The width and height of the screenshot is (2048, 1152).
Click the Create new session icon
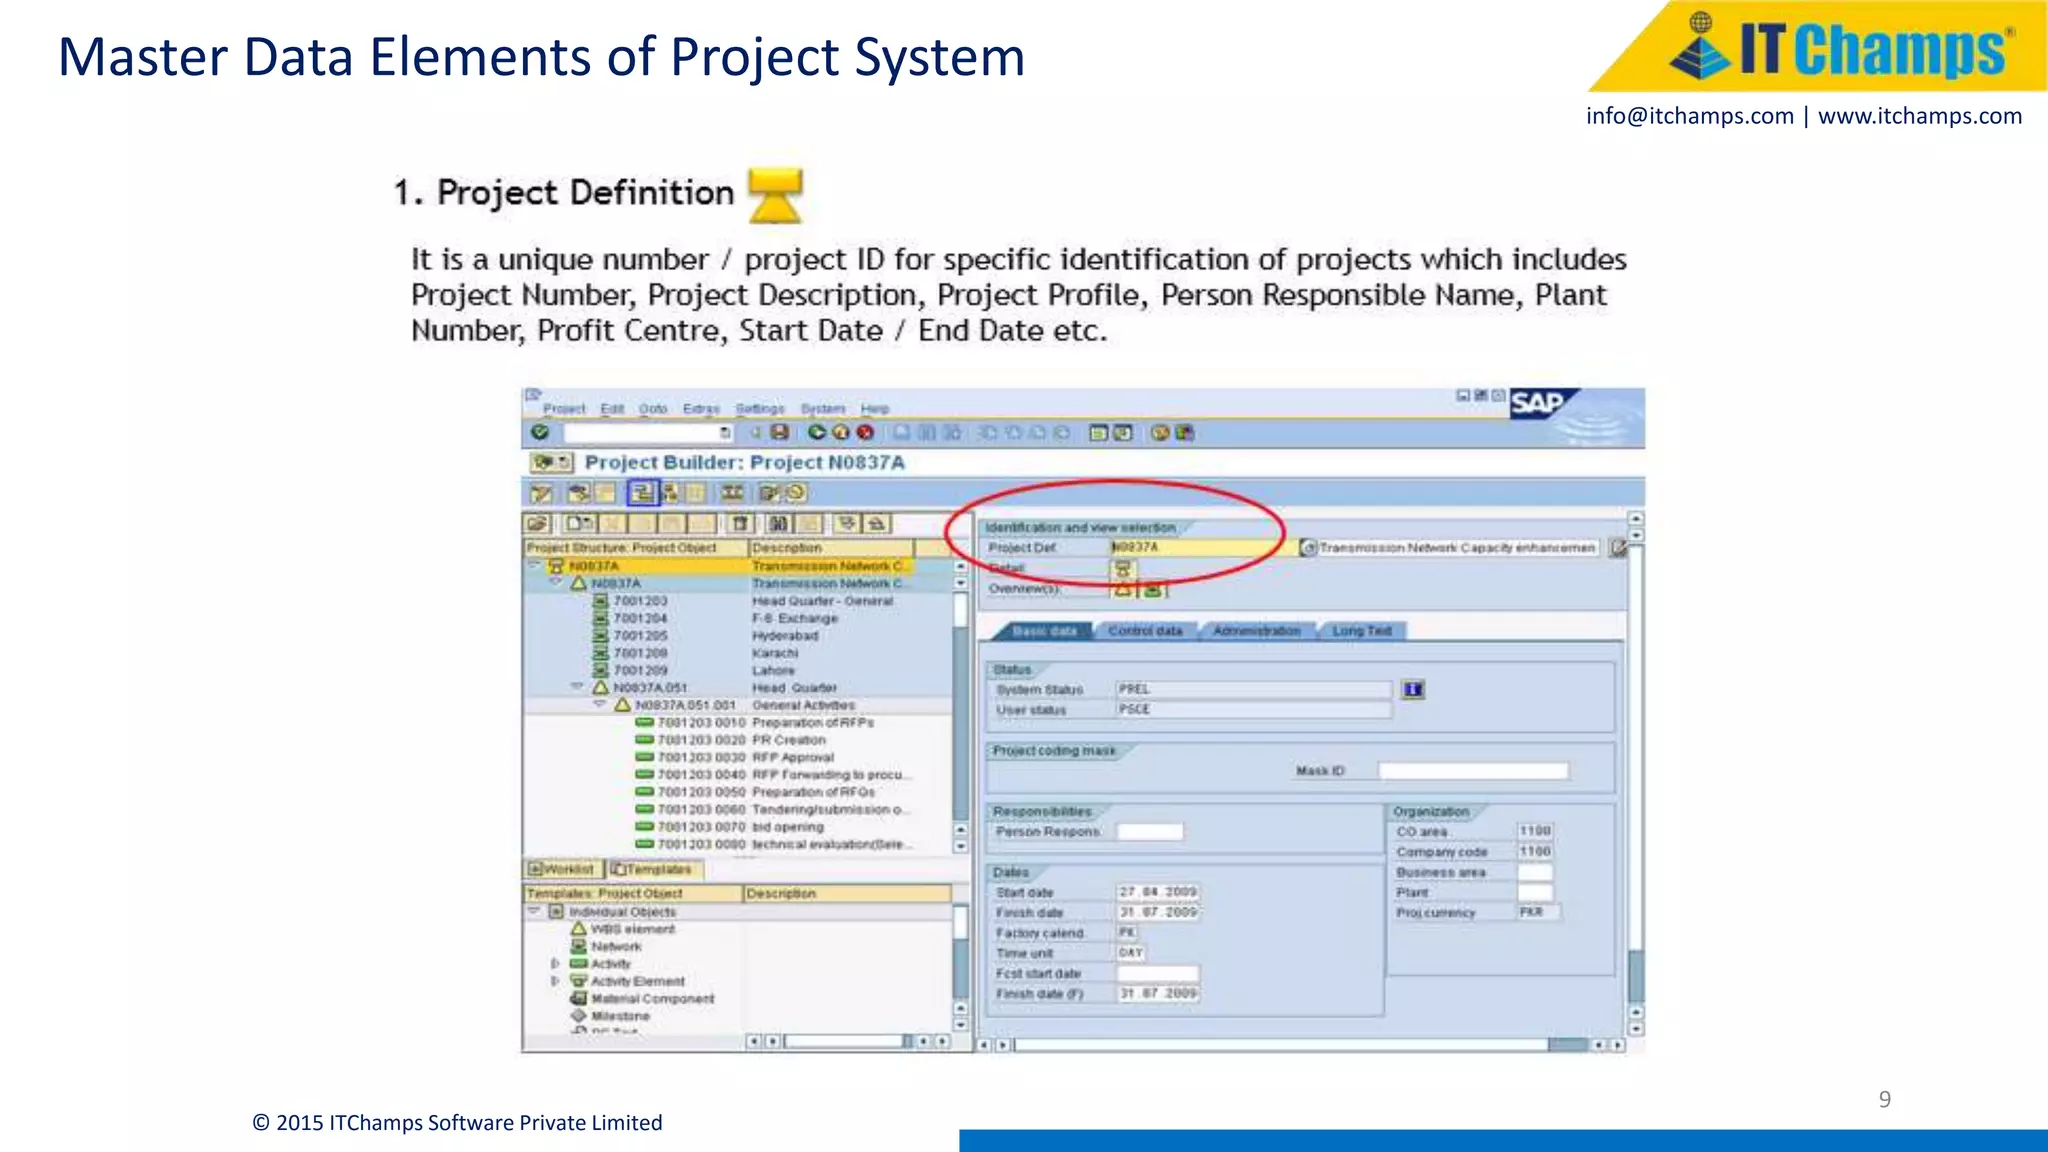[1099, 432]
